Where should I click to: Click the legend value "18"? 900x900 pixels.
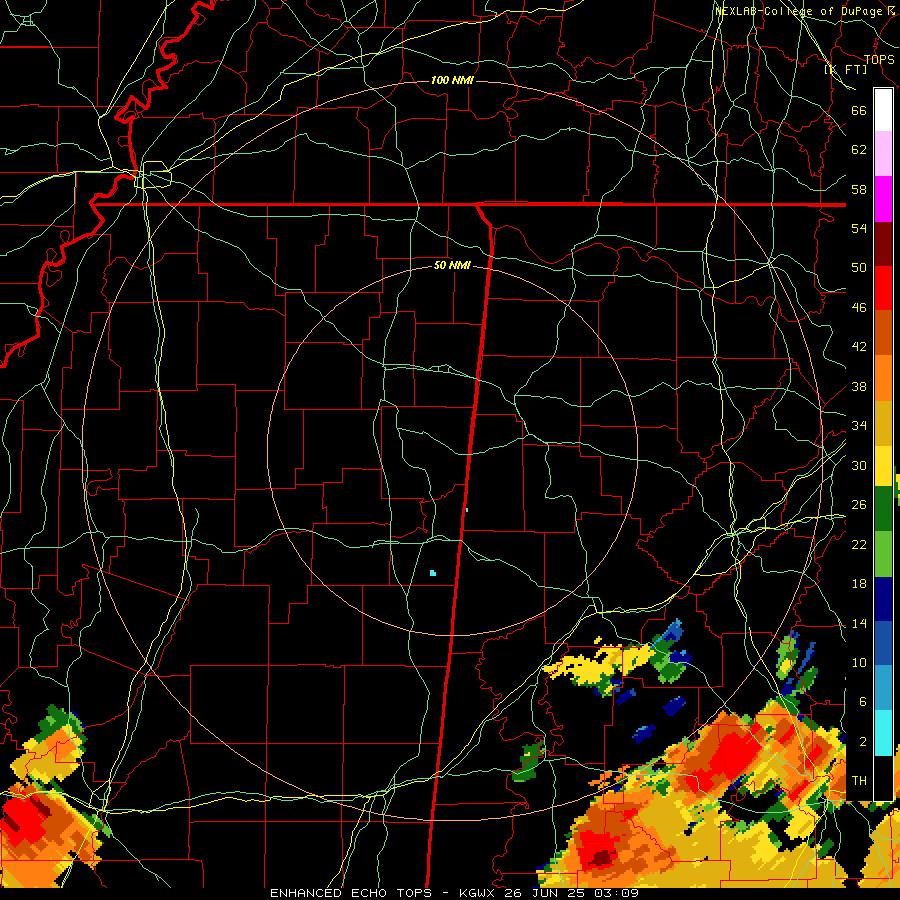tap(859, 584)
